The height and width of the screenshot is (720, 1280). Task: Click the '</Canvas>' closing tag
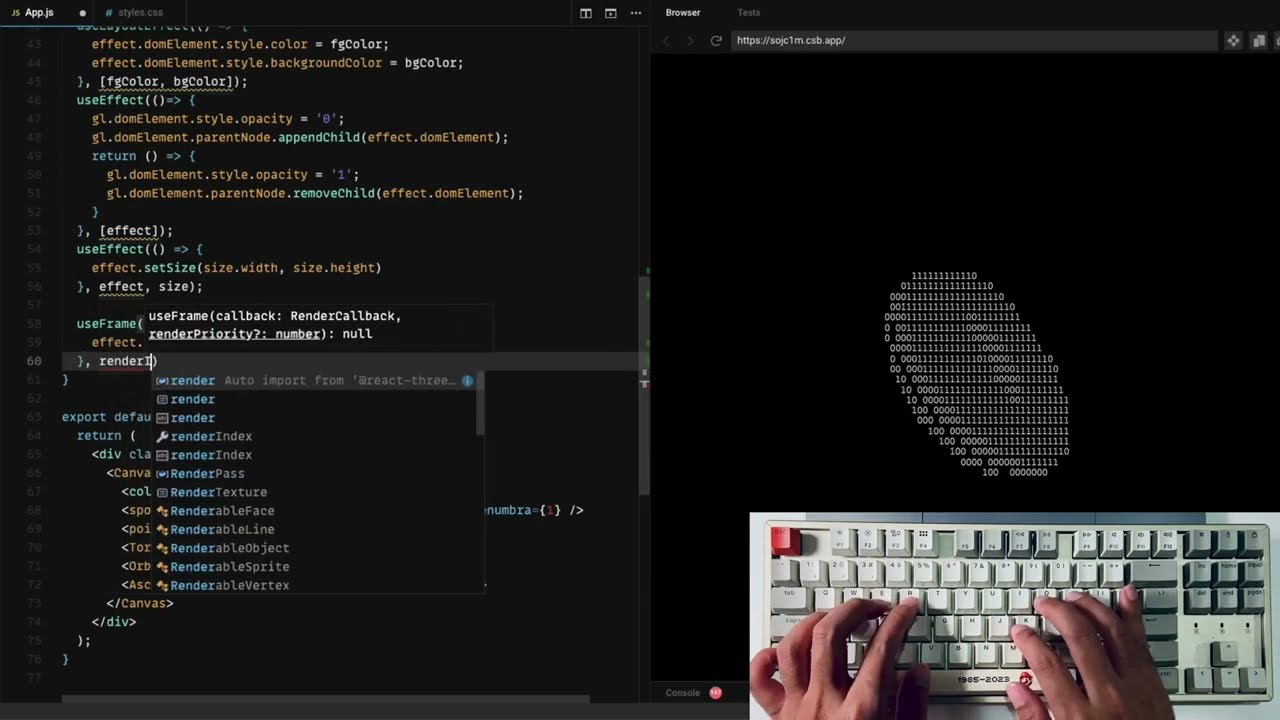tap(140, 604)
